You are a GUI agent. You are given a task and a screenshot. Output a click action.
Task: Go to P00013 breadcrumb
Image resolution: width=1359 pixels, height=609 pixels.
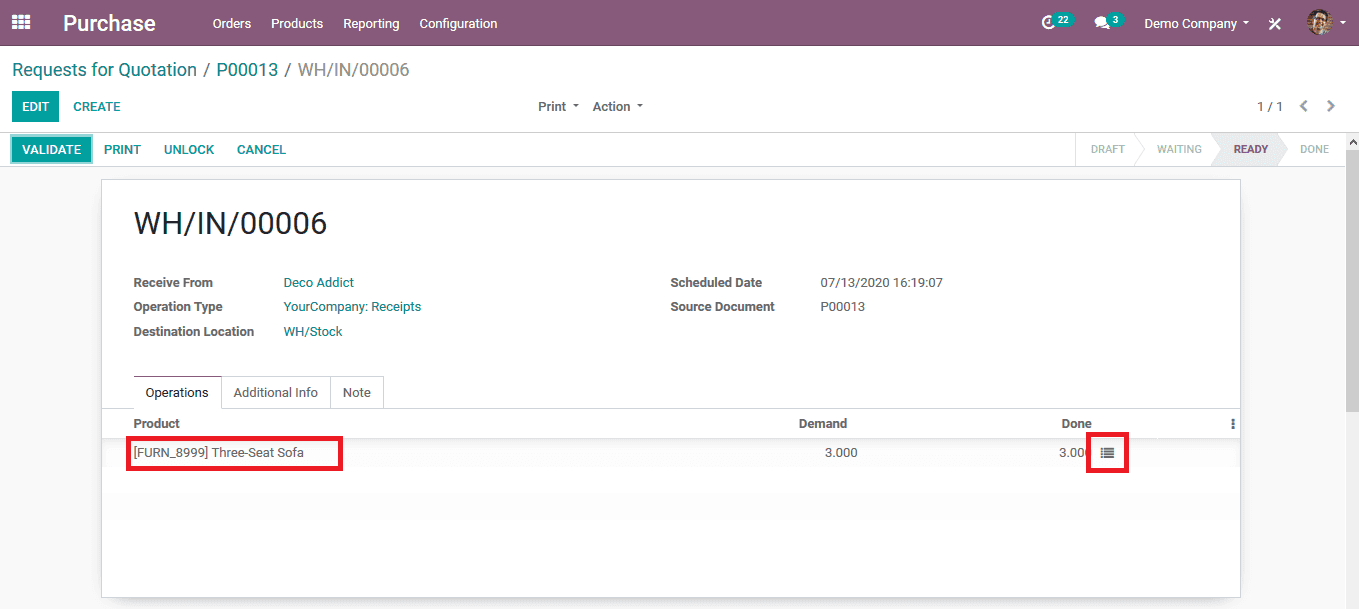click(247, 70)
